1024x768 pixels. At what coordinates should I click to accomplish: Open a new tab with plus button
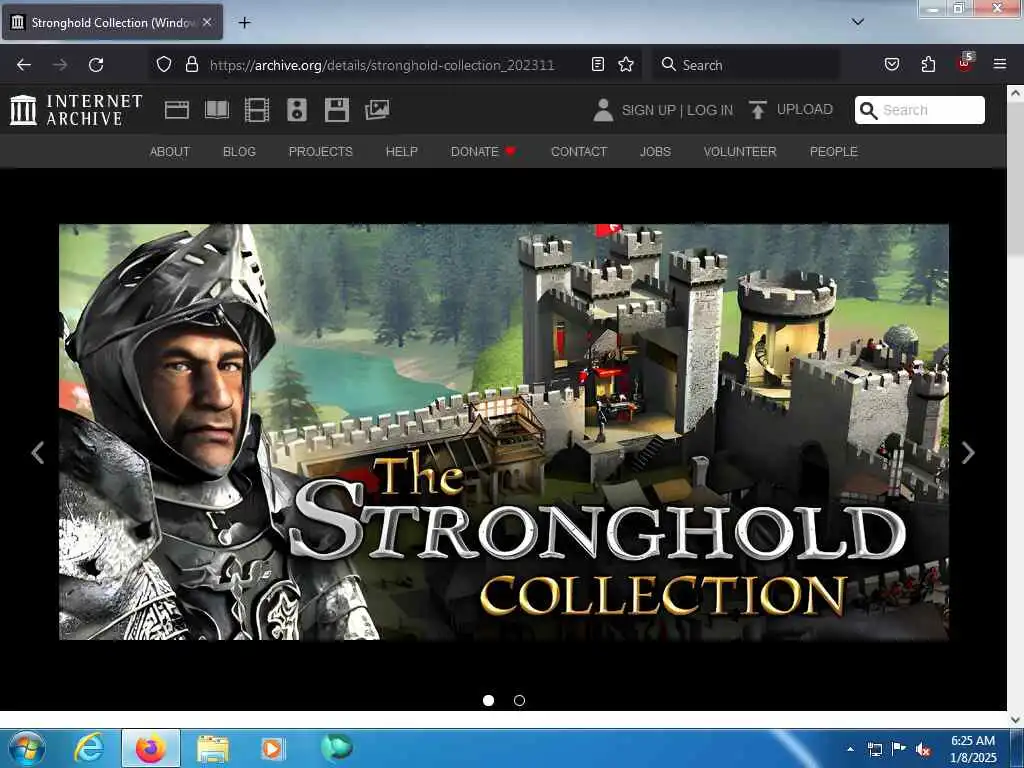click(x=244, y=23)
